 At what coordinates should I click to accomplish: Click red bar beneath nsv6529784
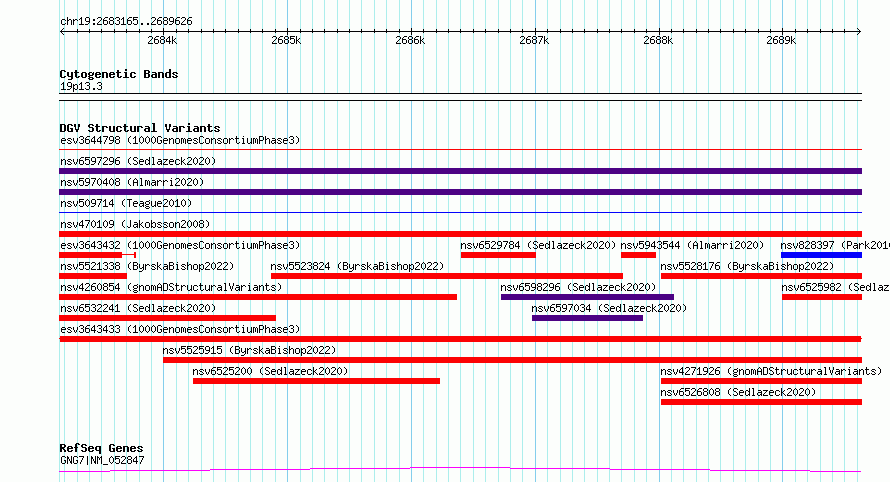[x=498, y=255]
